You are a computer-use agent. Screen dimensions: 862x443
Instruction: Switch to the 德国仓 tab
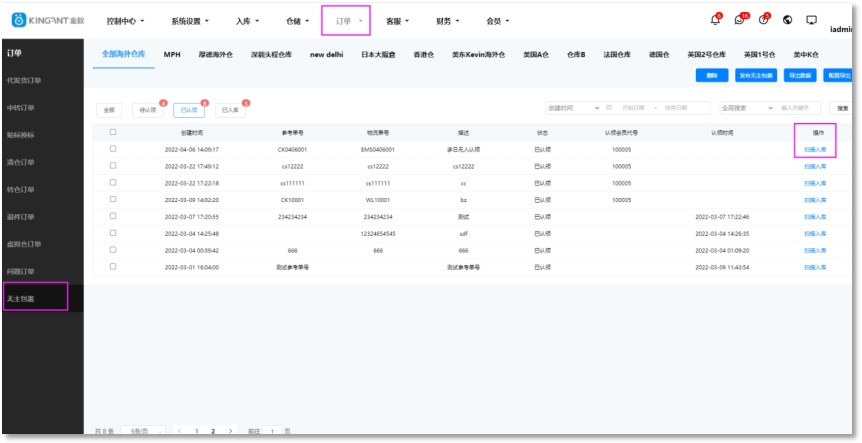coord(659,54)
